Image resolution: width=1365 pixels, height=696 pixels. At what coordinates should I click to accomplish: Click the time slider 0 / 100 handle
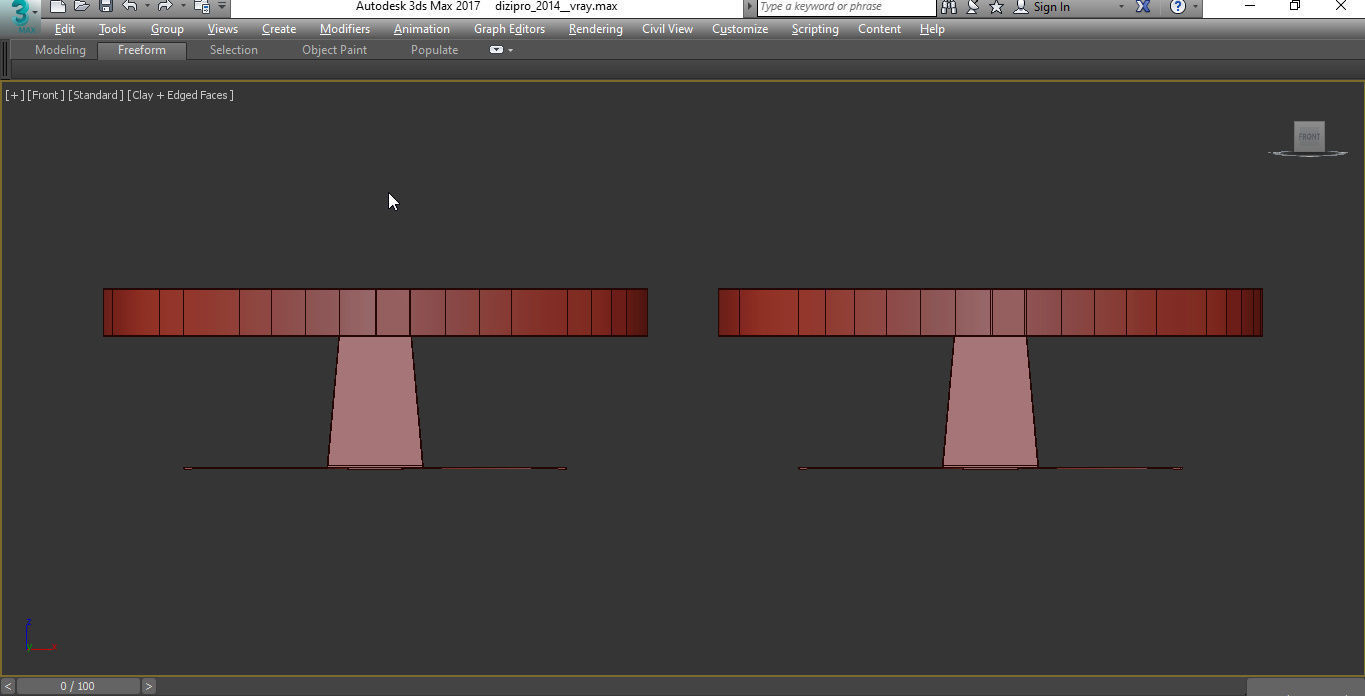click(x=78, y=686)
